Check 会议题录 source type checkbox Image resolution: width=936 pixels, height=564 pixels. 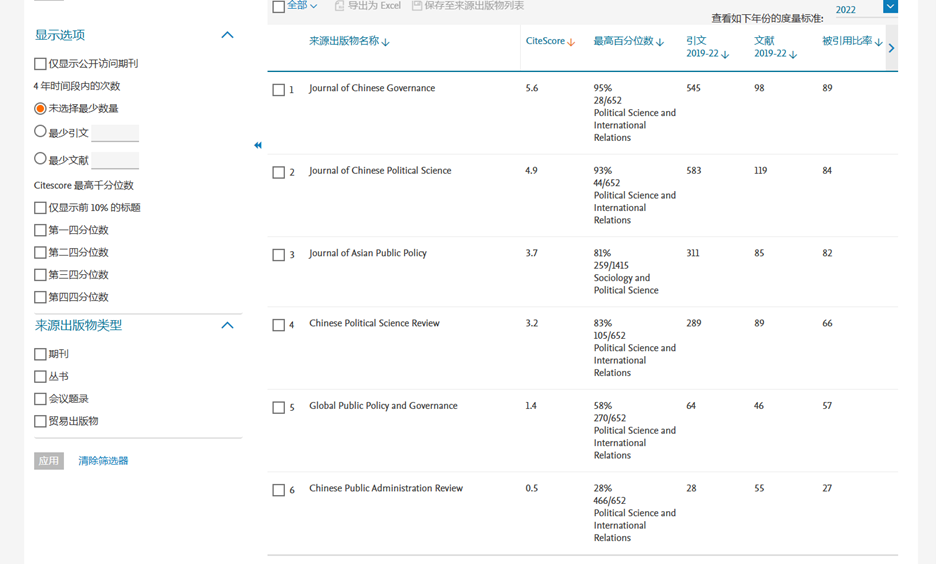click(x=40, y=399)
